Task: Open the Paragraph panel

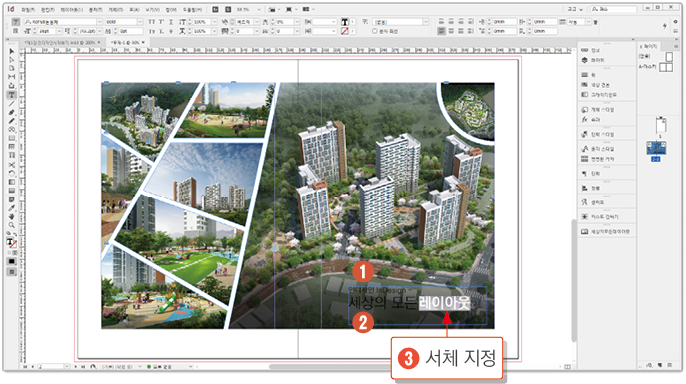Action: click(x=591, y=174)
